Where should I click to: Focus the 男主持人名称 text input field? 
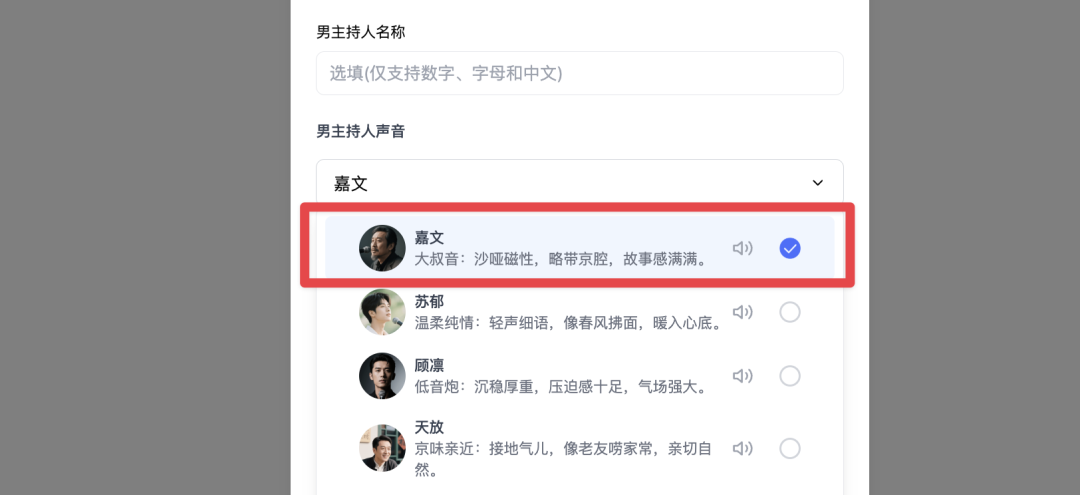coord(580,73)
